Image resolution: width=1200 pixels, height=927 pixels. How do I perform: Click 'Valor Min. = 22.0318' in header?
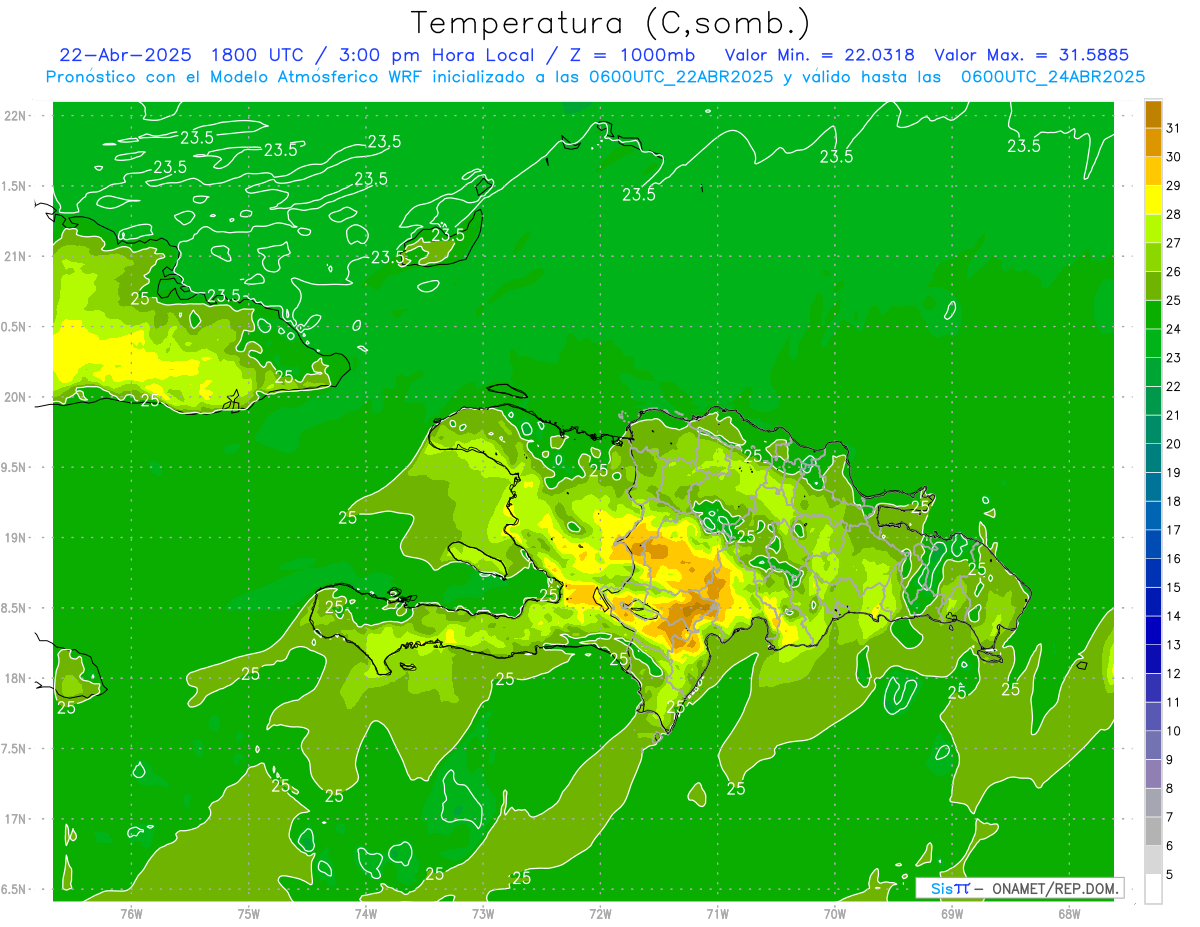[819, 55]
